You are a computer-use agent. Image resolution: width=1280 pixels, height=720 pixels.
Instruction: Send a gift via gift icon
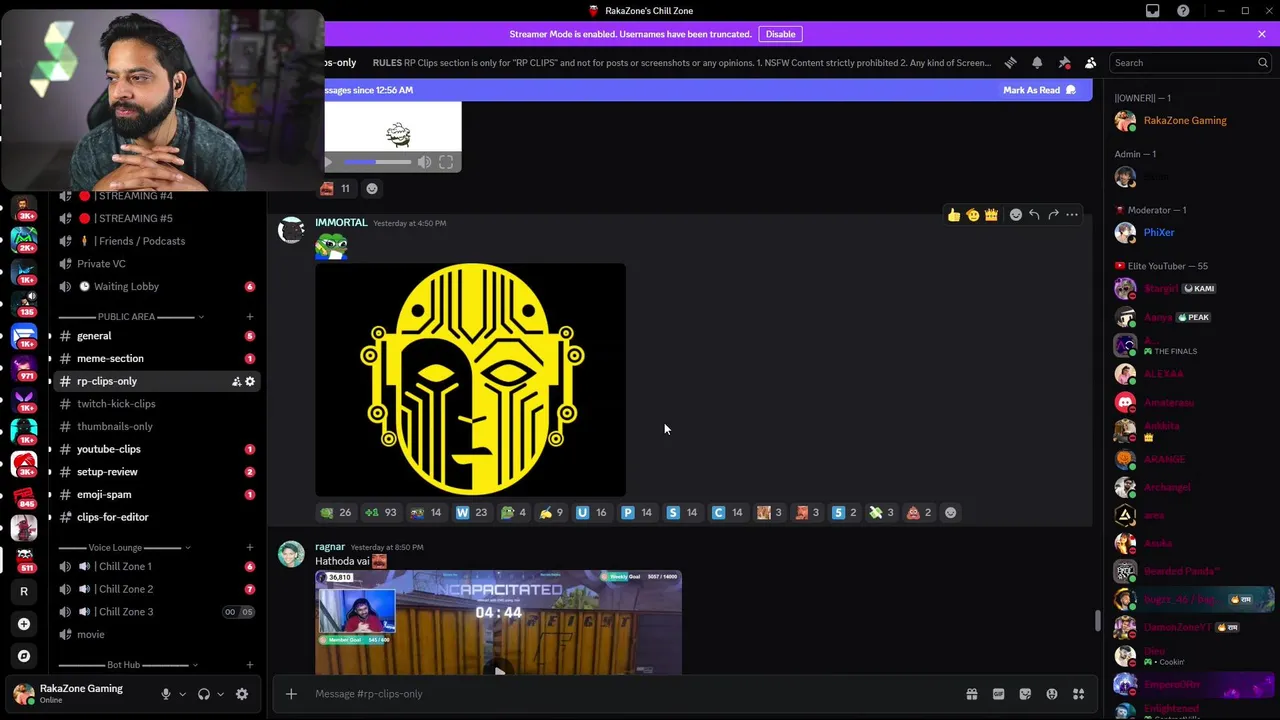(971, 694)
